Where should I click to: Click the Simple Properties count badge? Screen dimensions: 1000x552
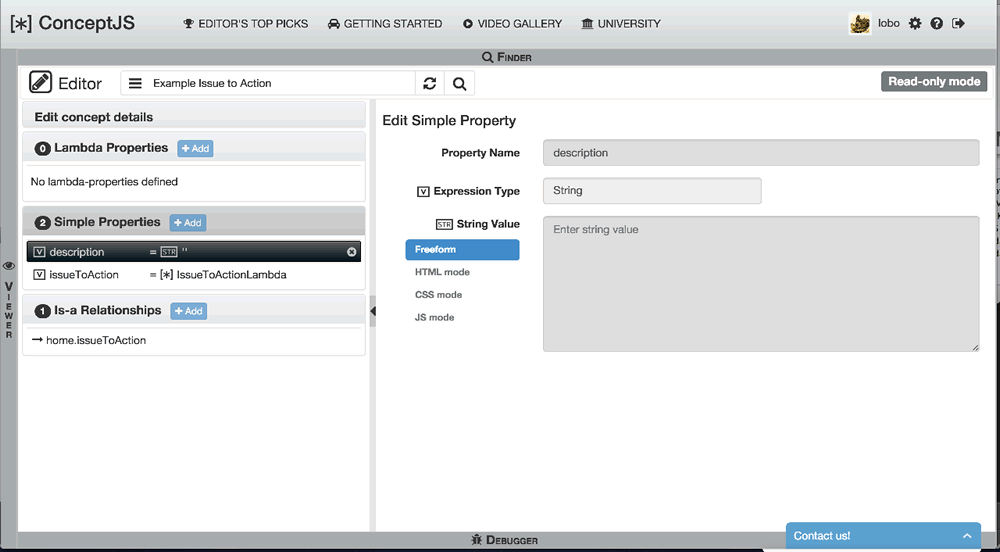[43, 222]
